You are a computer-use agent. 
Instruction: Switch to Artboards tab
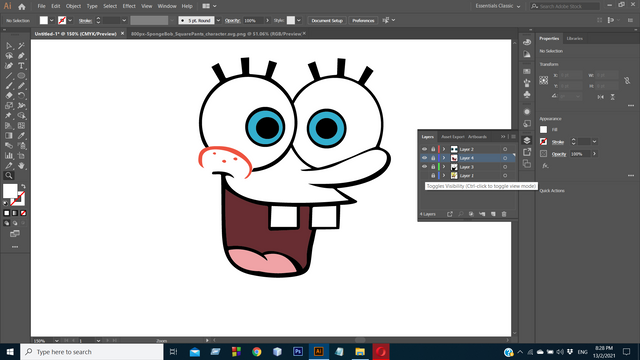coord(477,137)
